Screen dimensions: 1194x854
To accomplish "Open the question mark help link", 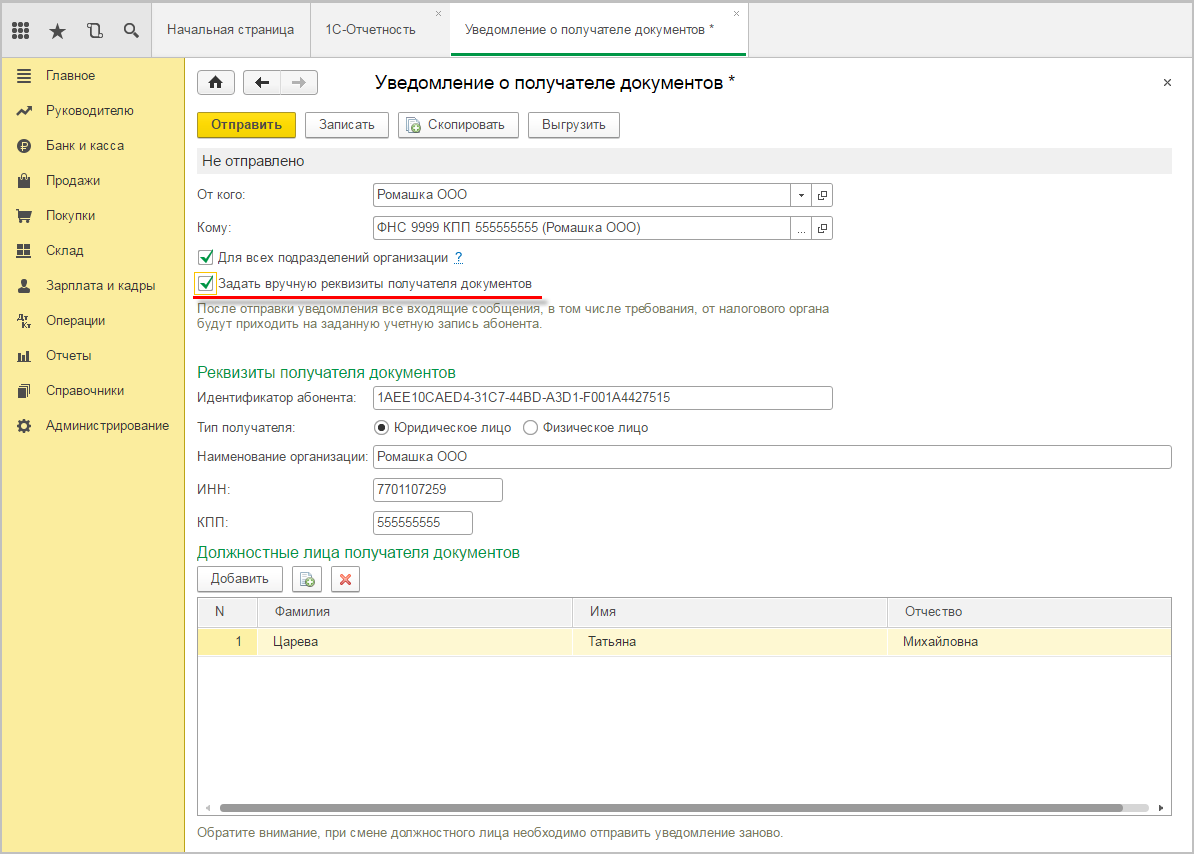I will pos(458,257).
